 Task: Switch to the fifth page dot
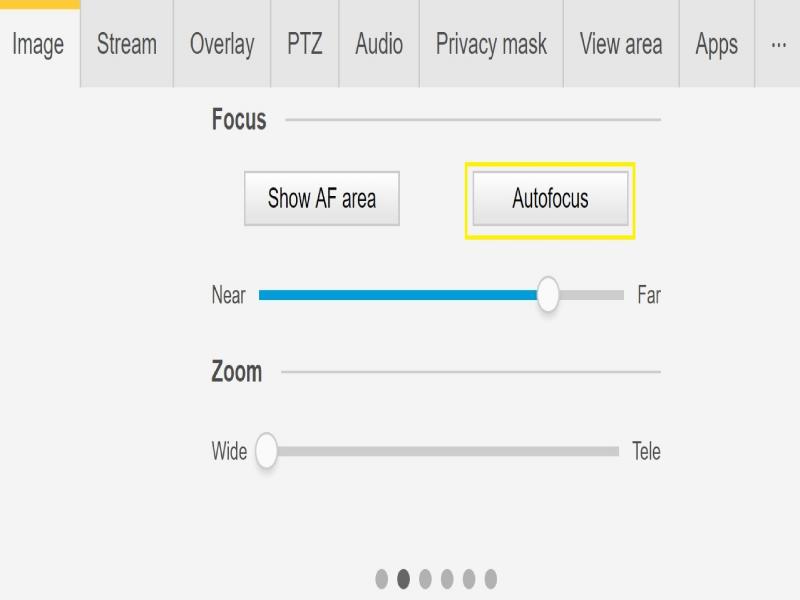[x=468, y=579]
